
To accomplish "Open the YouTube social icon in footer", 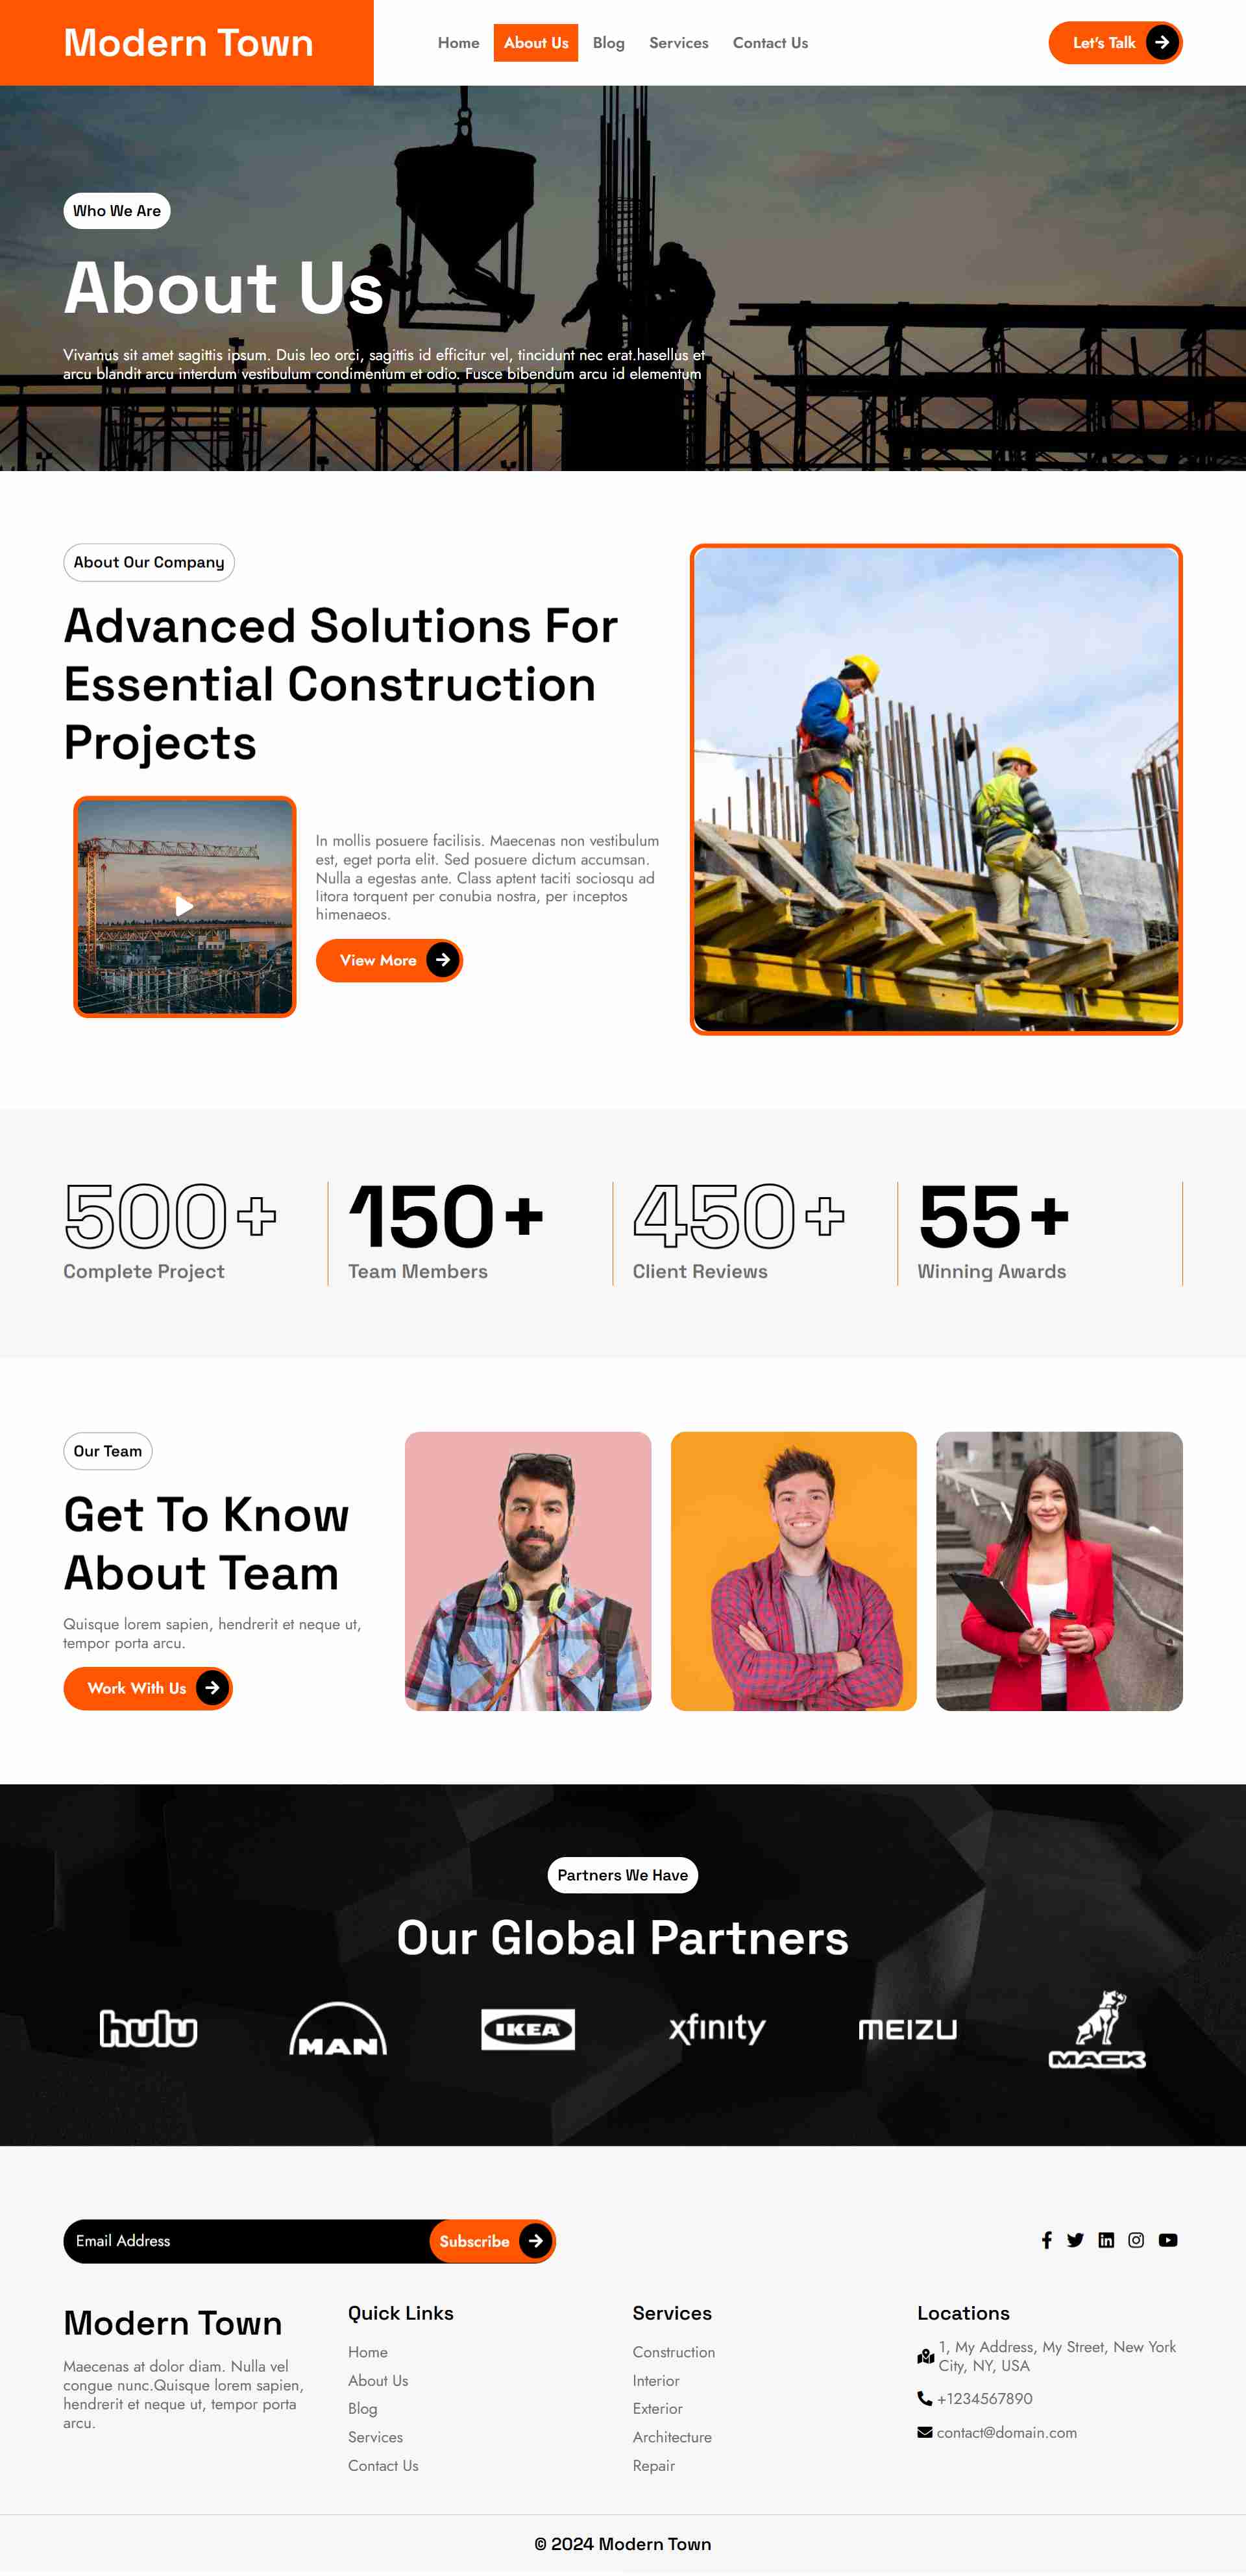I will pos(1168,2240).
